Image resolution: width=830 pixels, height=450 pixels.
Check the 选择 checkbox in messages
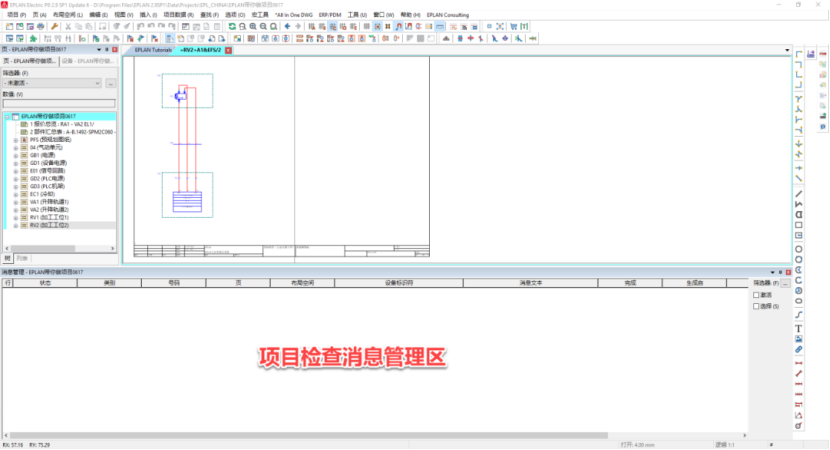tap(756, 306)
